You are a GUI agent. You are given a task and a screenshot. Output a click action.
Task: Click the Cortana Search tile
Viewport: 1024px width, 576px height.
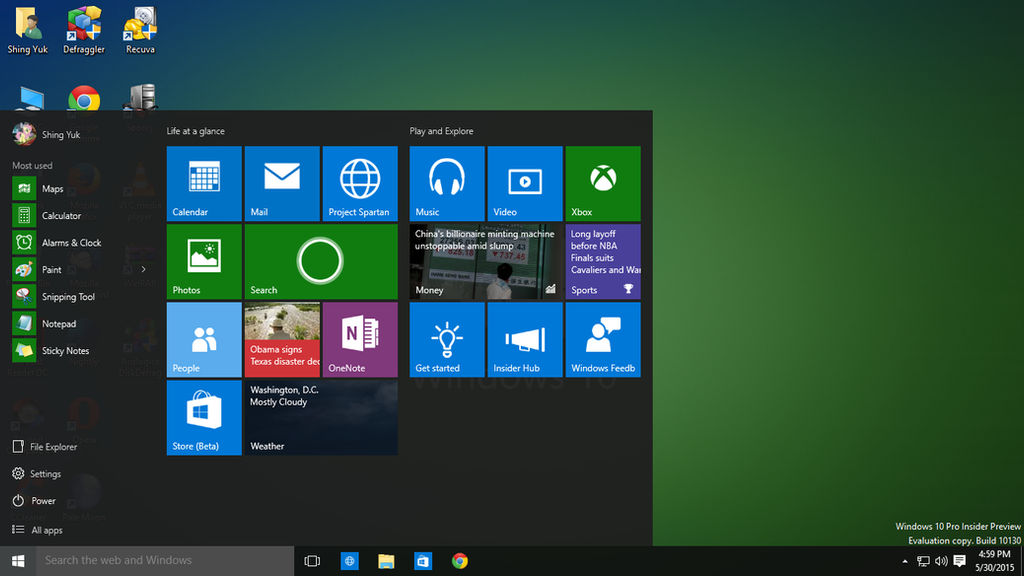tap(321, 262)
